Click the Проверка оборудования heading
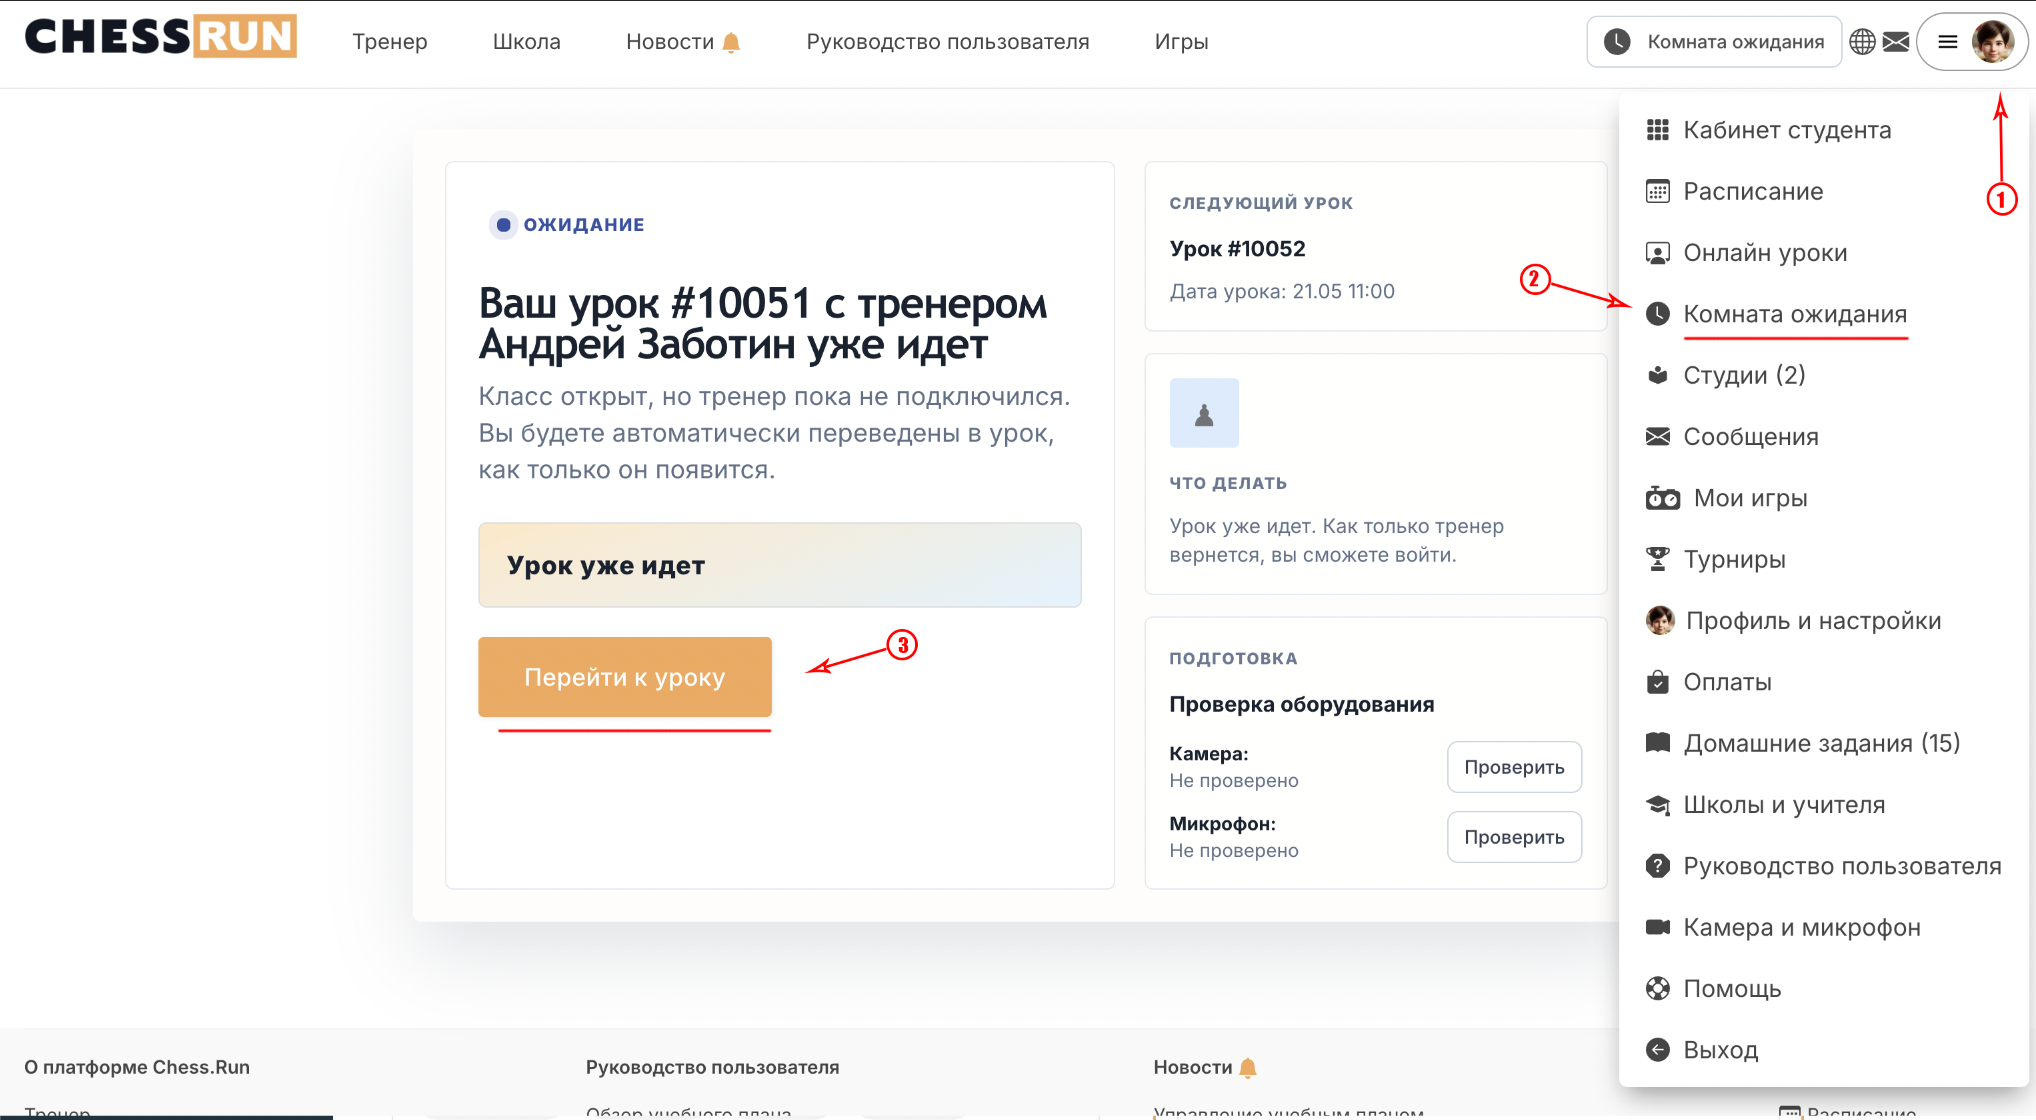 (1302, 705)
